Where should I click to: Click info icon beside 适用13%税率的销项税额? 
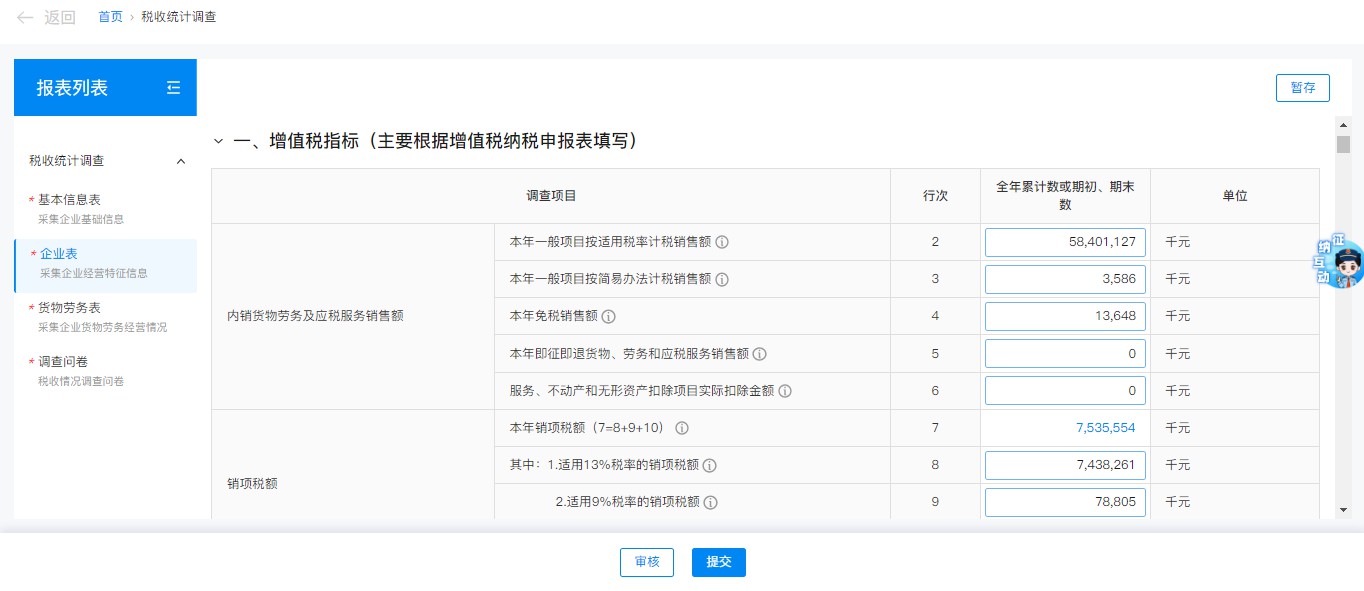[709, 465]
